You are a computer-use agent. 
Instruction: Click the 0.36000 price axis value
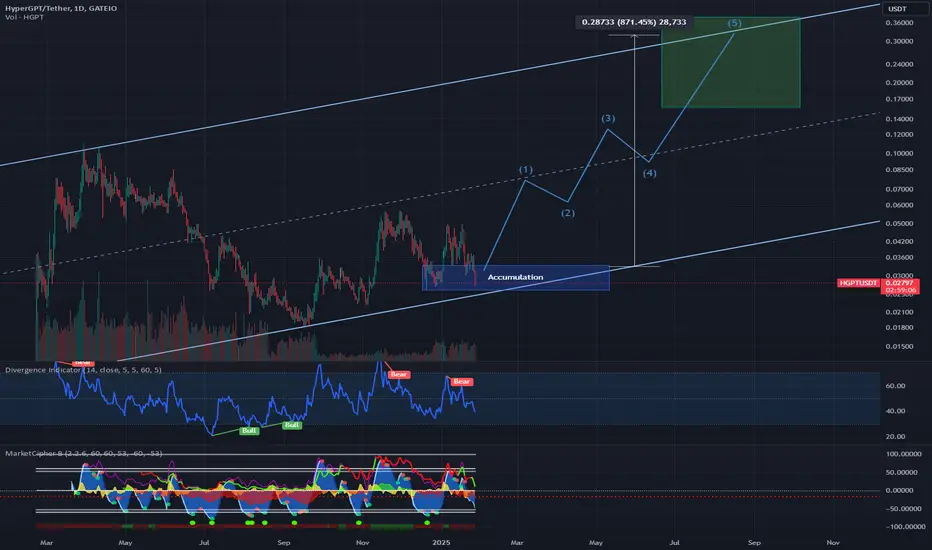[x=899, y=23]
